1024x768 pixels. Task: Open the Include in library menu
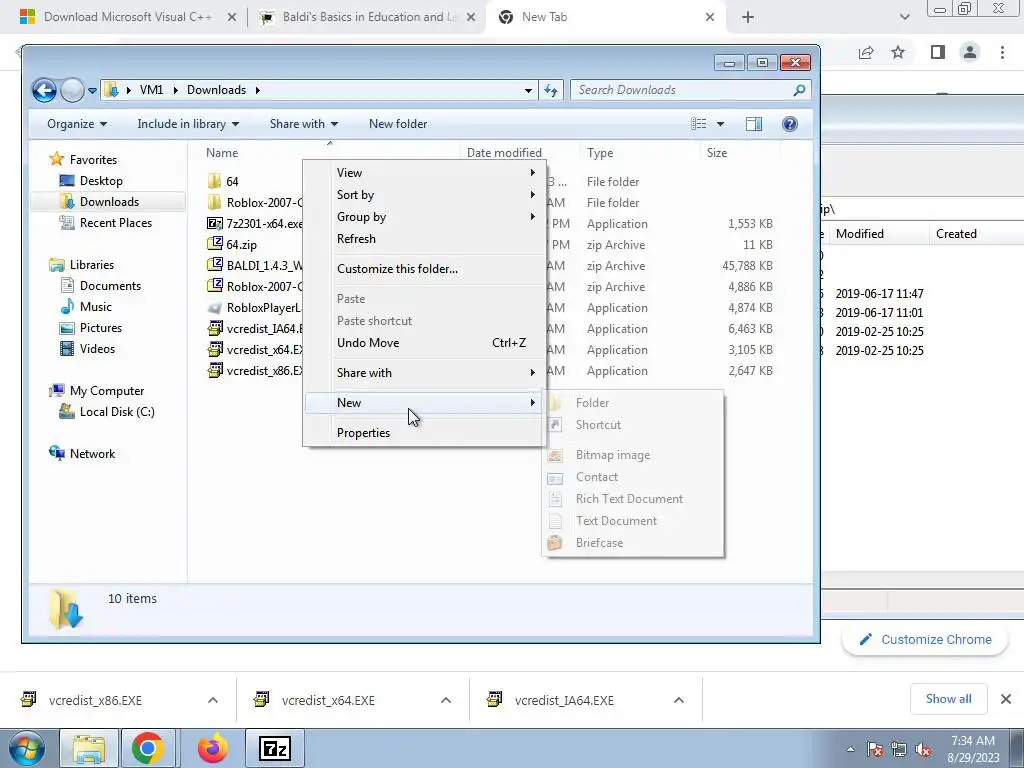click(x=188, y=124)
